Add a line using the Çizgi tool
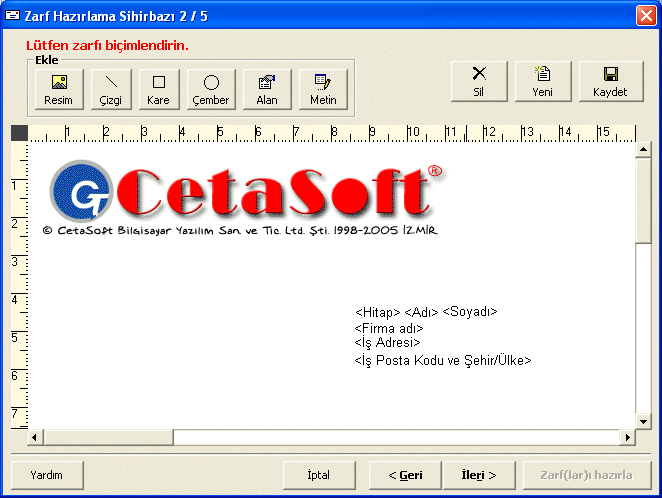 tap(111, 89)
